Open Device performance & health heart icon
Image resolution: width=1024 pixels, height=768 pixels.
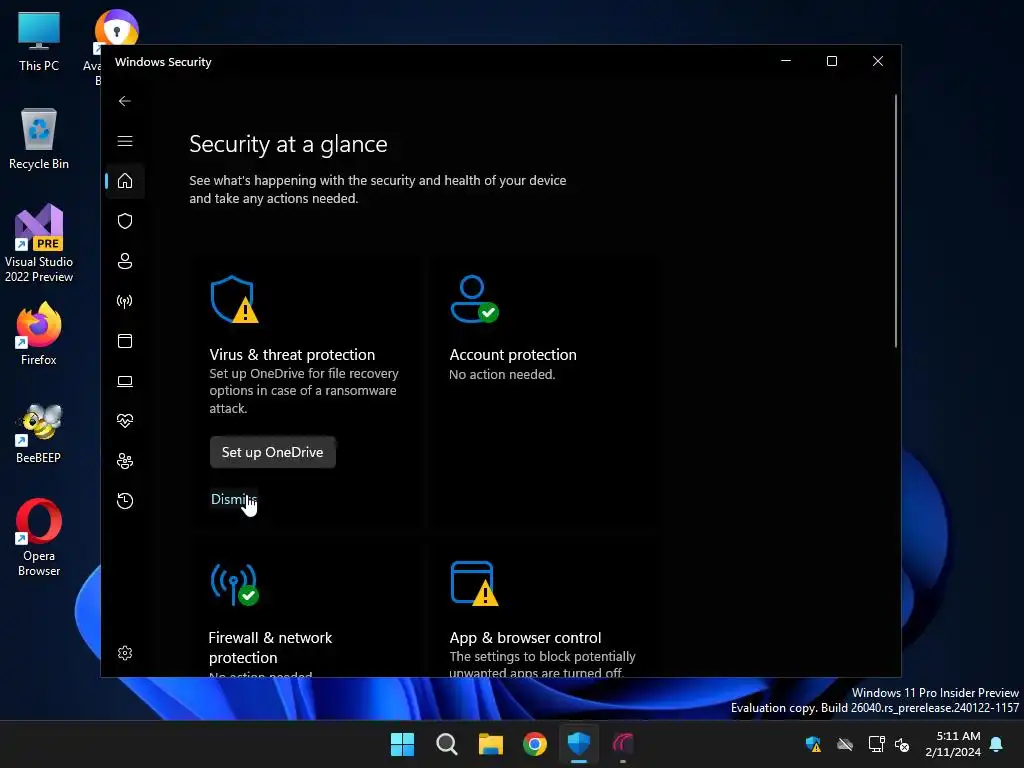click(x=125, y=421)
